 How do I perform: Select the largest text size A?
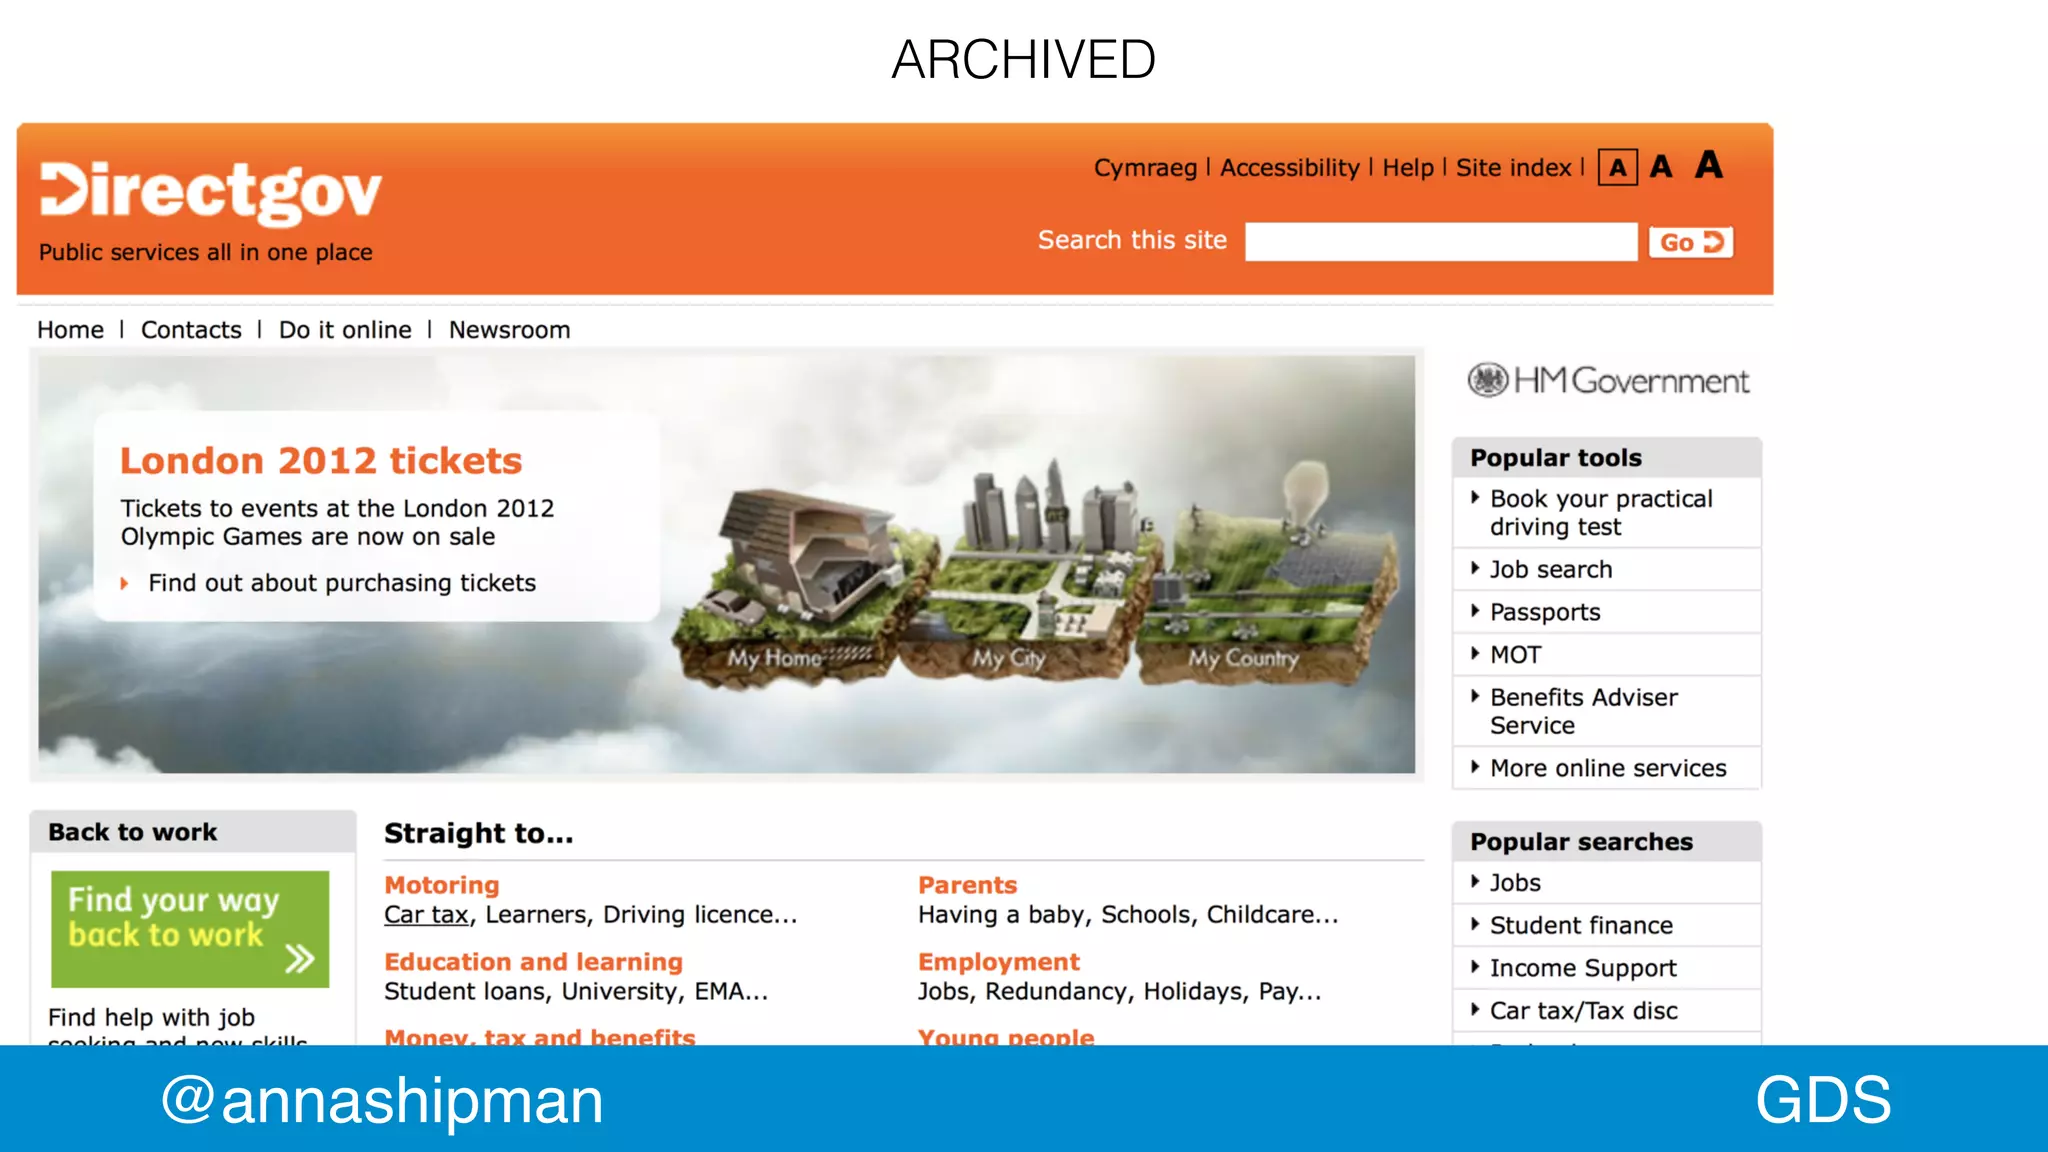(1709, 165)
